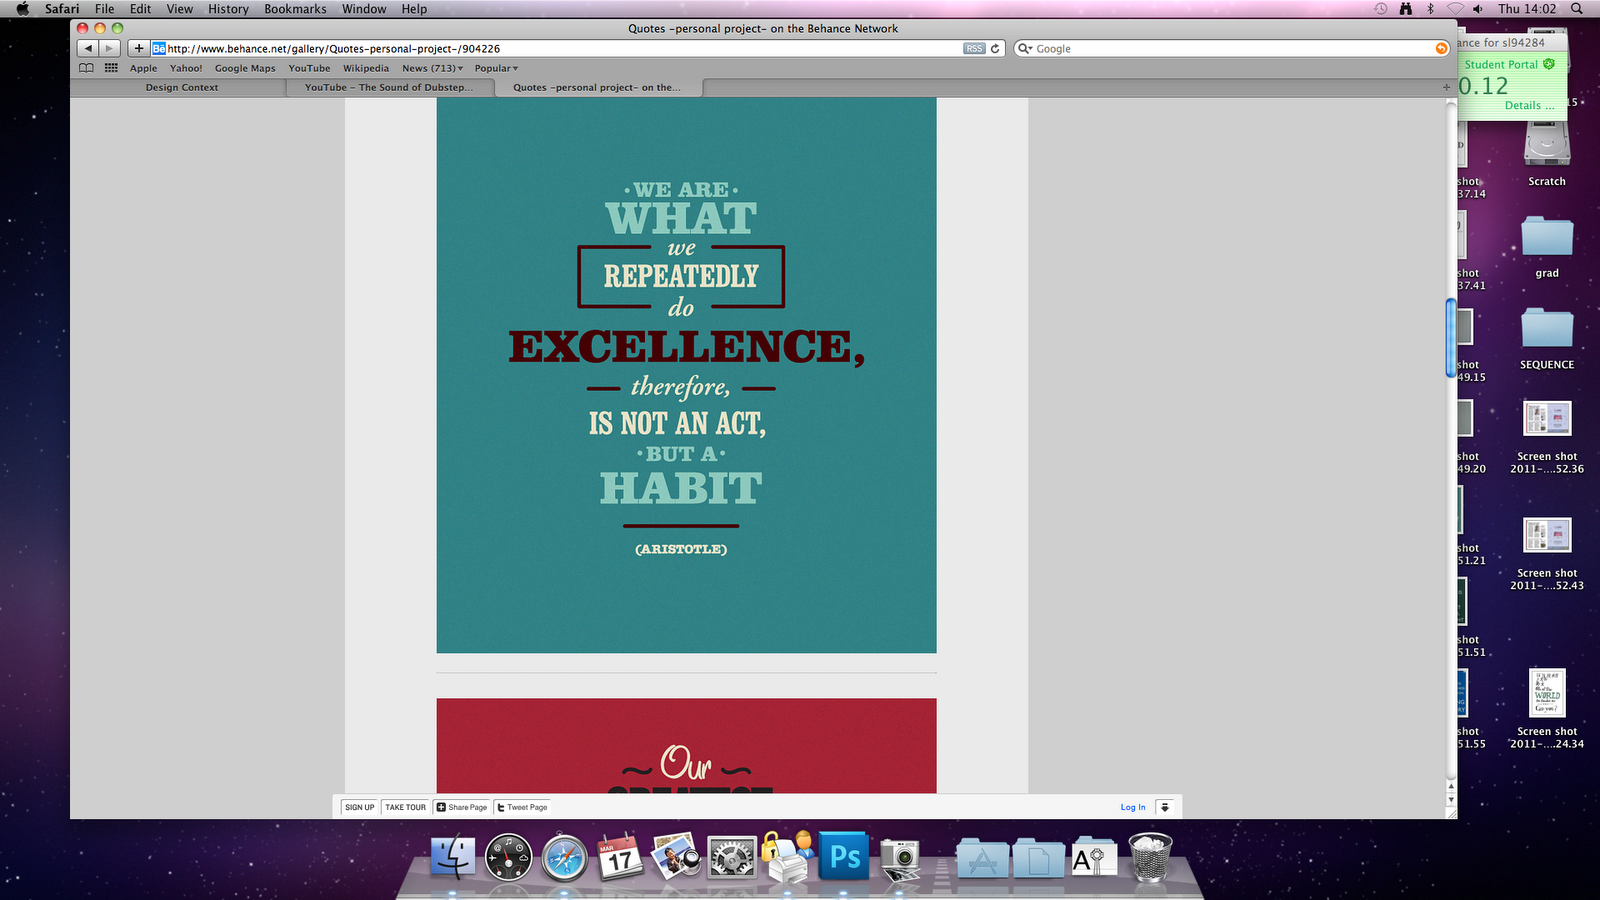Click the blue vertical scrollbar thumb
The image size is (1600, 900).
tap(1451, 338)
